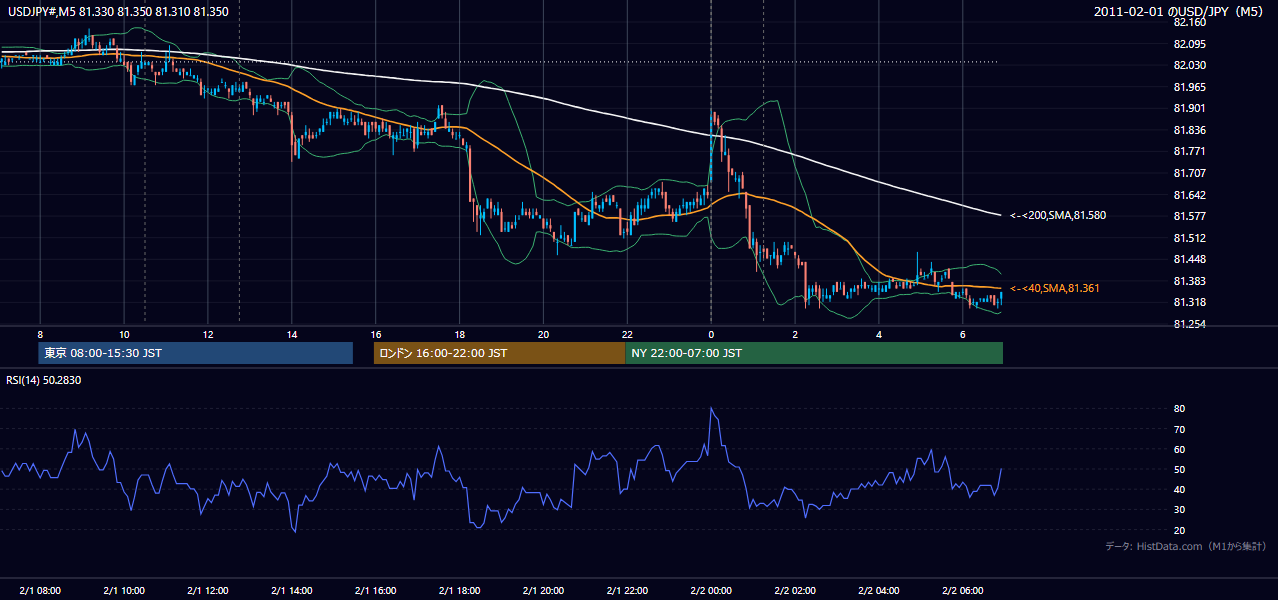
Task: Click the 40,SMA,81.361 line label
Action: [x=1054, y=288]
